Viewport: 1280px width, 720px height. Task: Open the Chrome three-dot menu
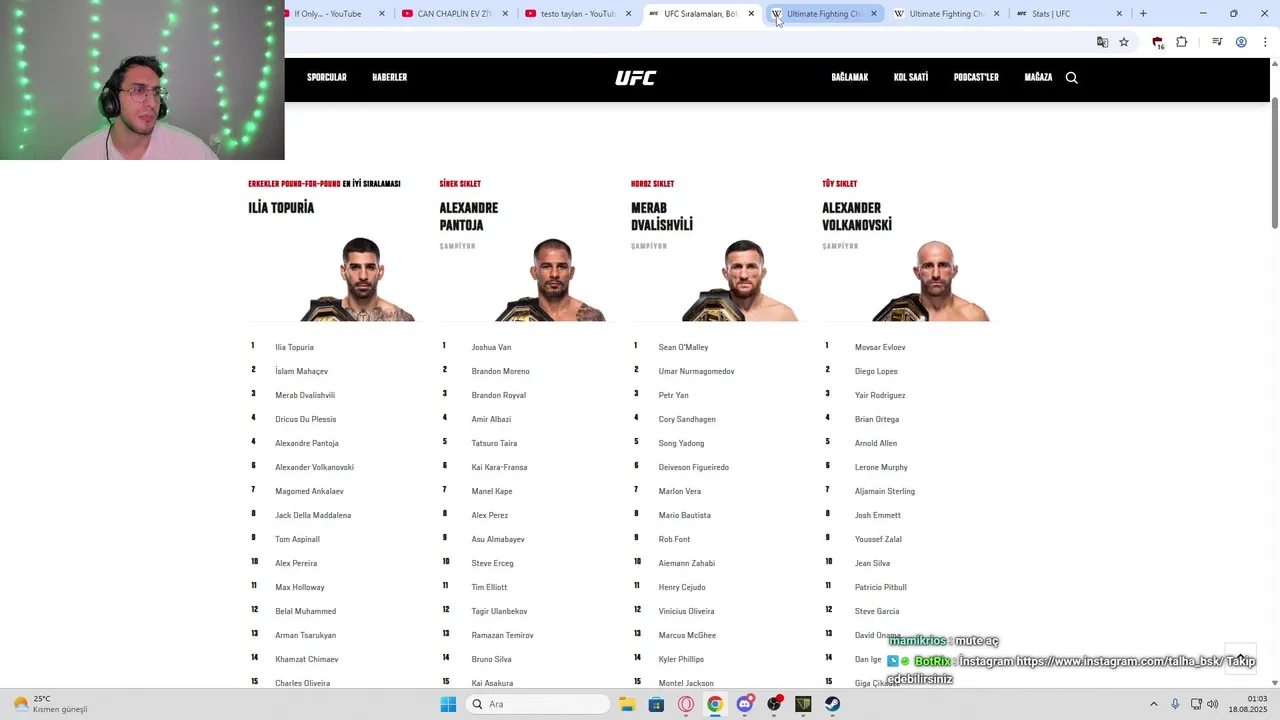1265,42
